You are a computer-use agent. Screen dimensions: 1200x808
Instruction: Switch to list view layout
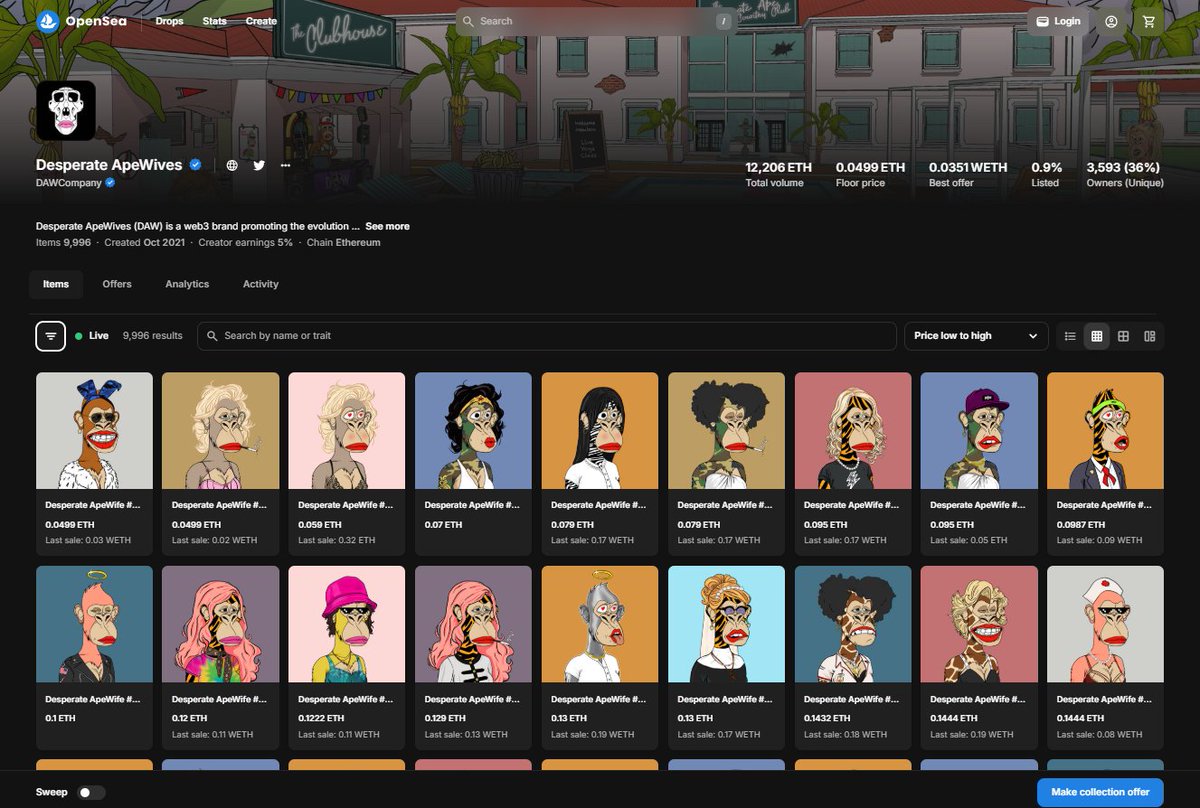tap(1071, 336)
